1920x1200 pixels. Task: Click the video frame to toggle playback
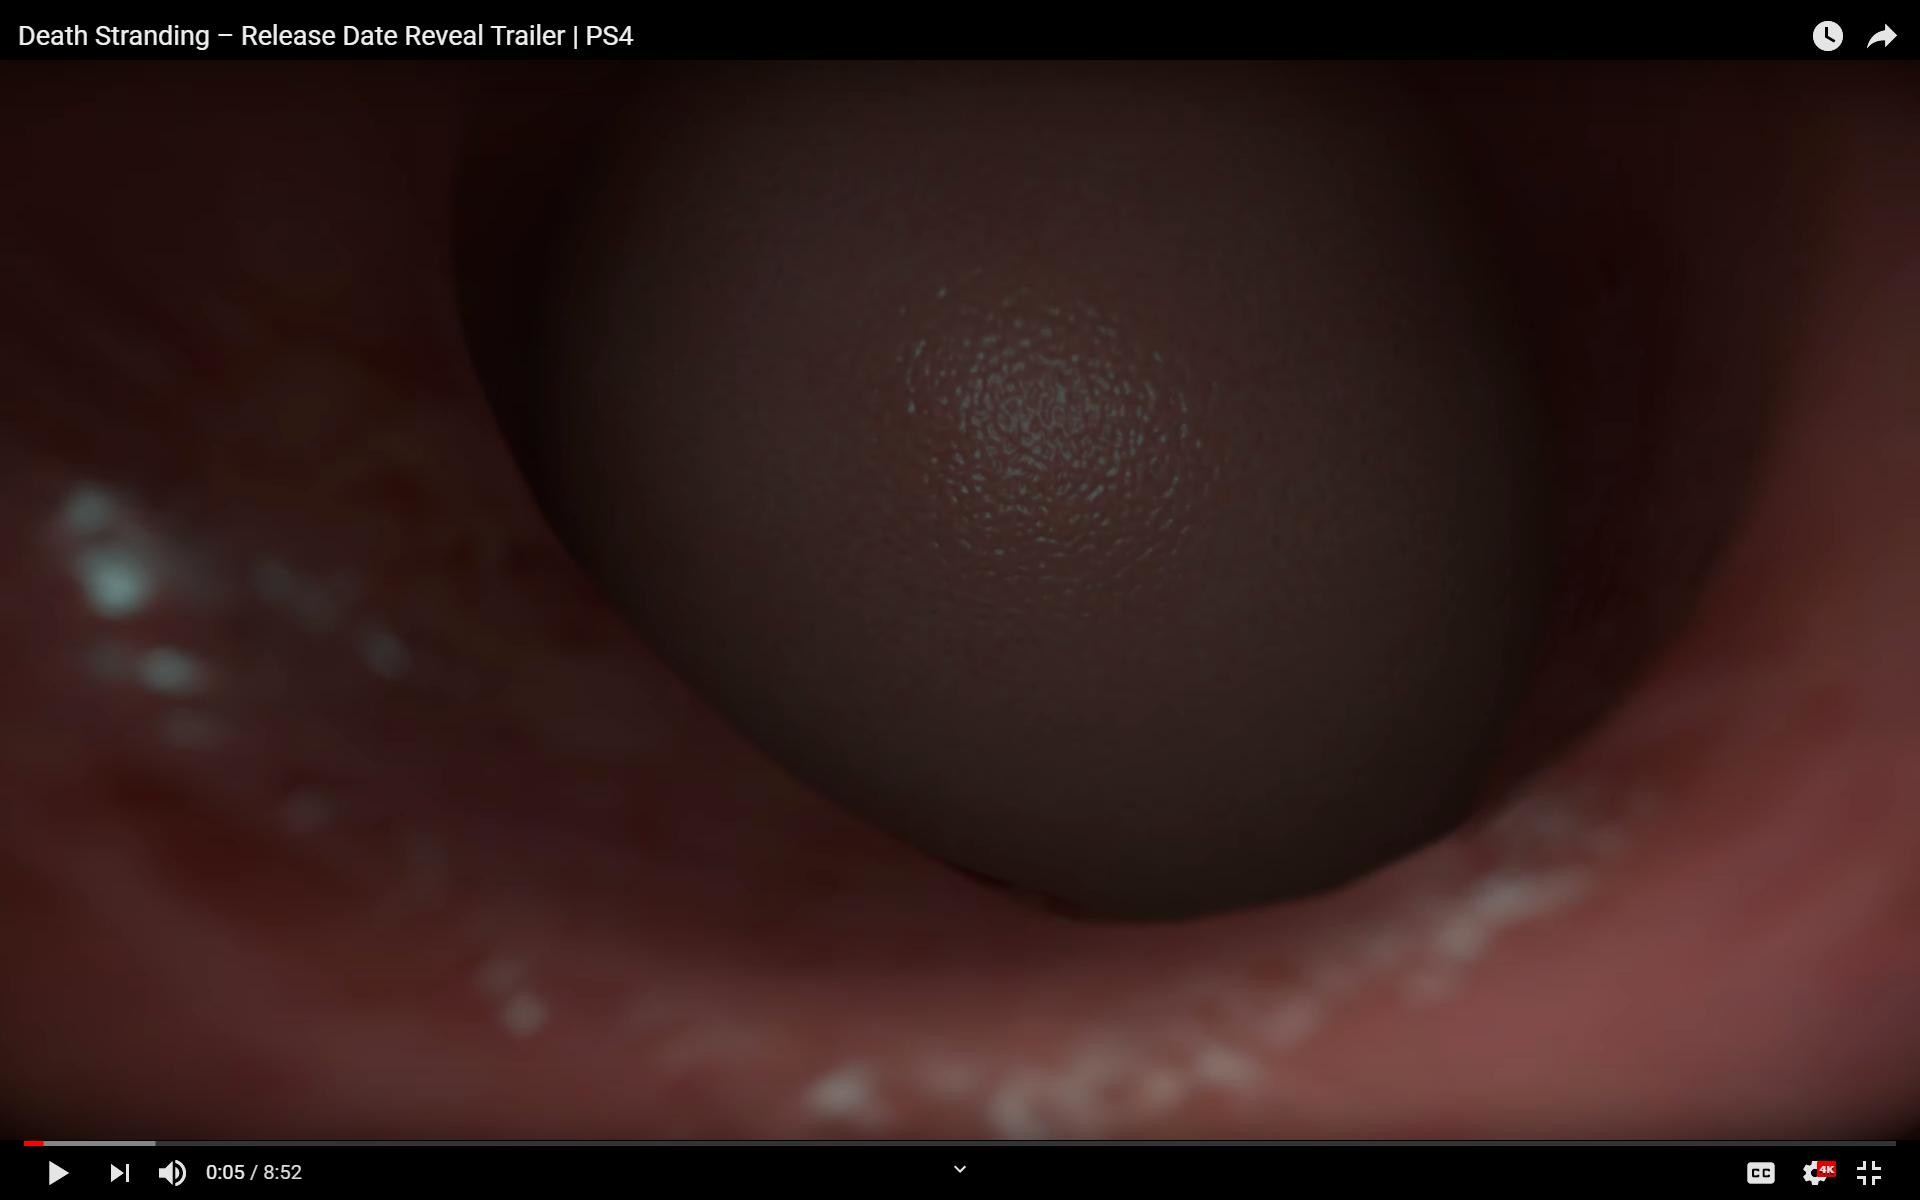coord(960,600)
